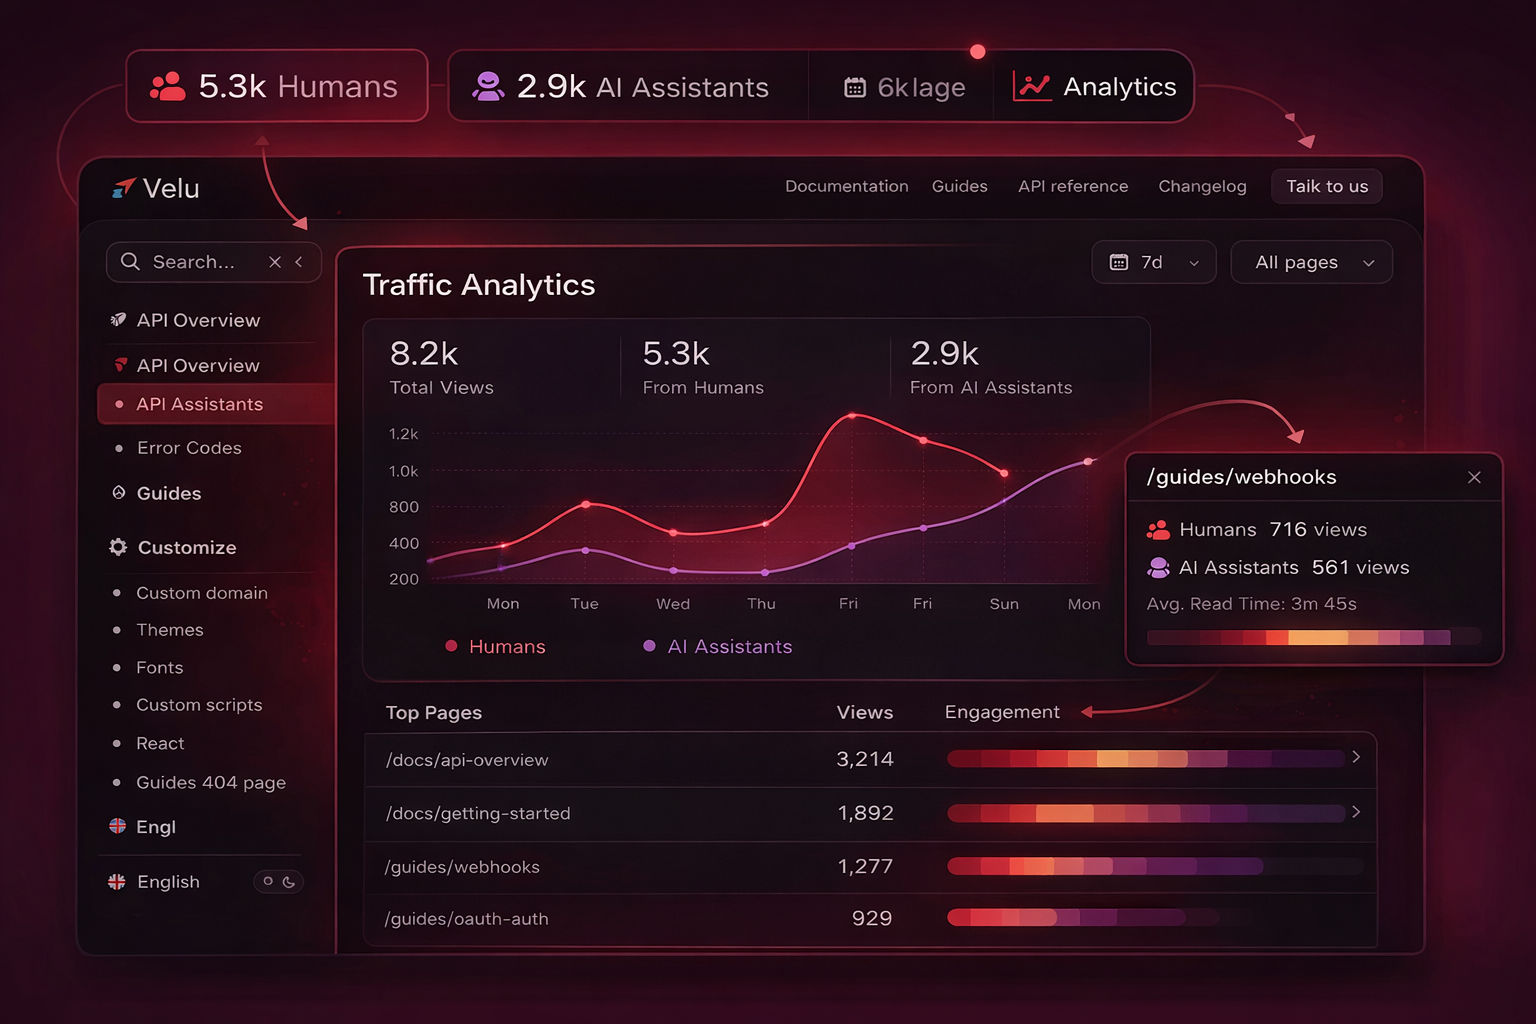The height and width of the screenshot is (1024, 1536).
Task: Enable dark mode via the moon toggle
Action: (290, 881)
